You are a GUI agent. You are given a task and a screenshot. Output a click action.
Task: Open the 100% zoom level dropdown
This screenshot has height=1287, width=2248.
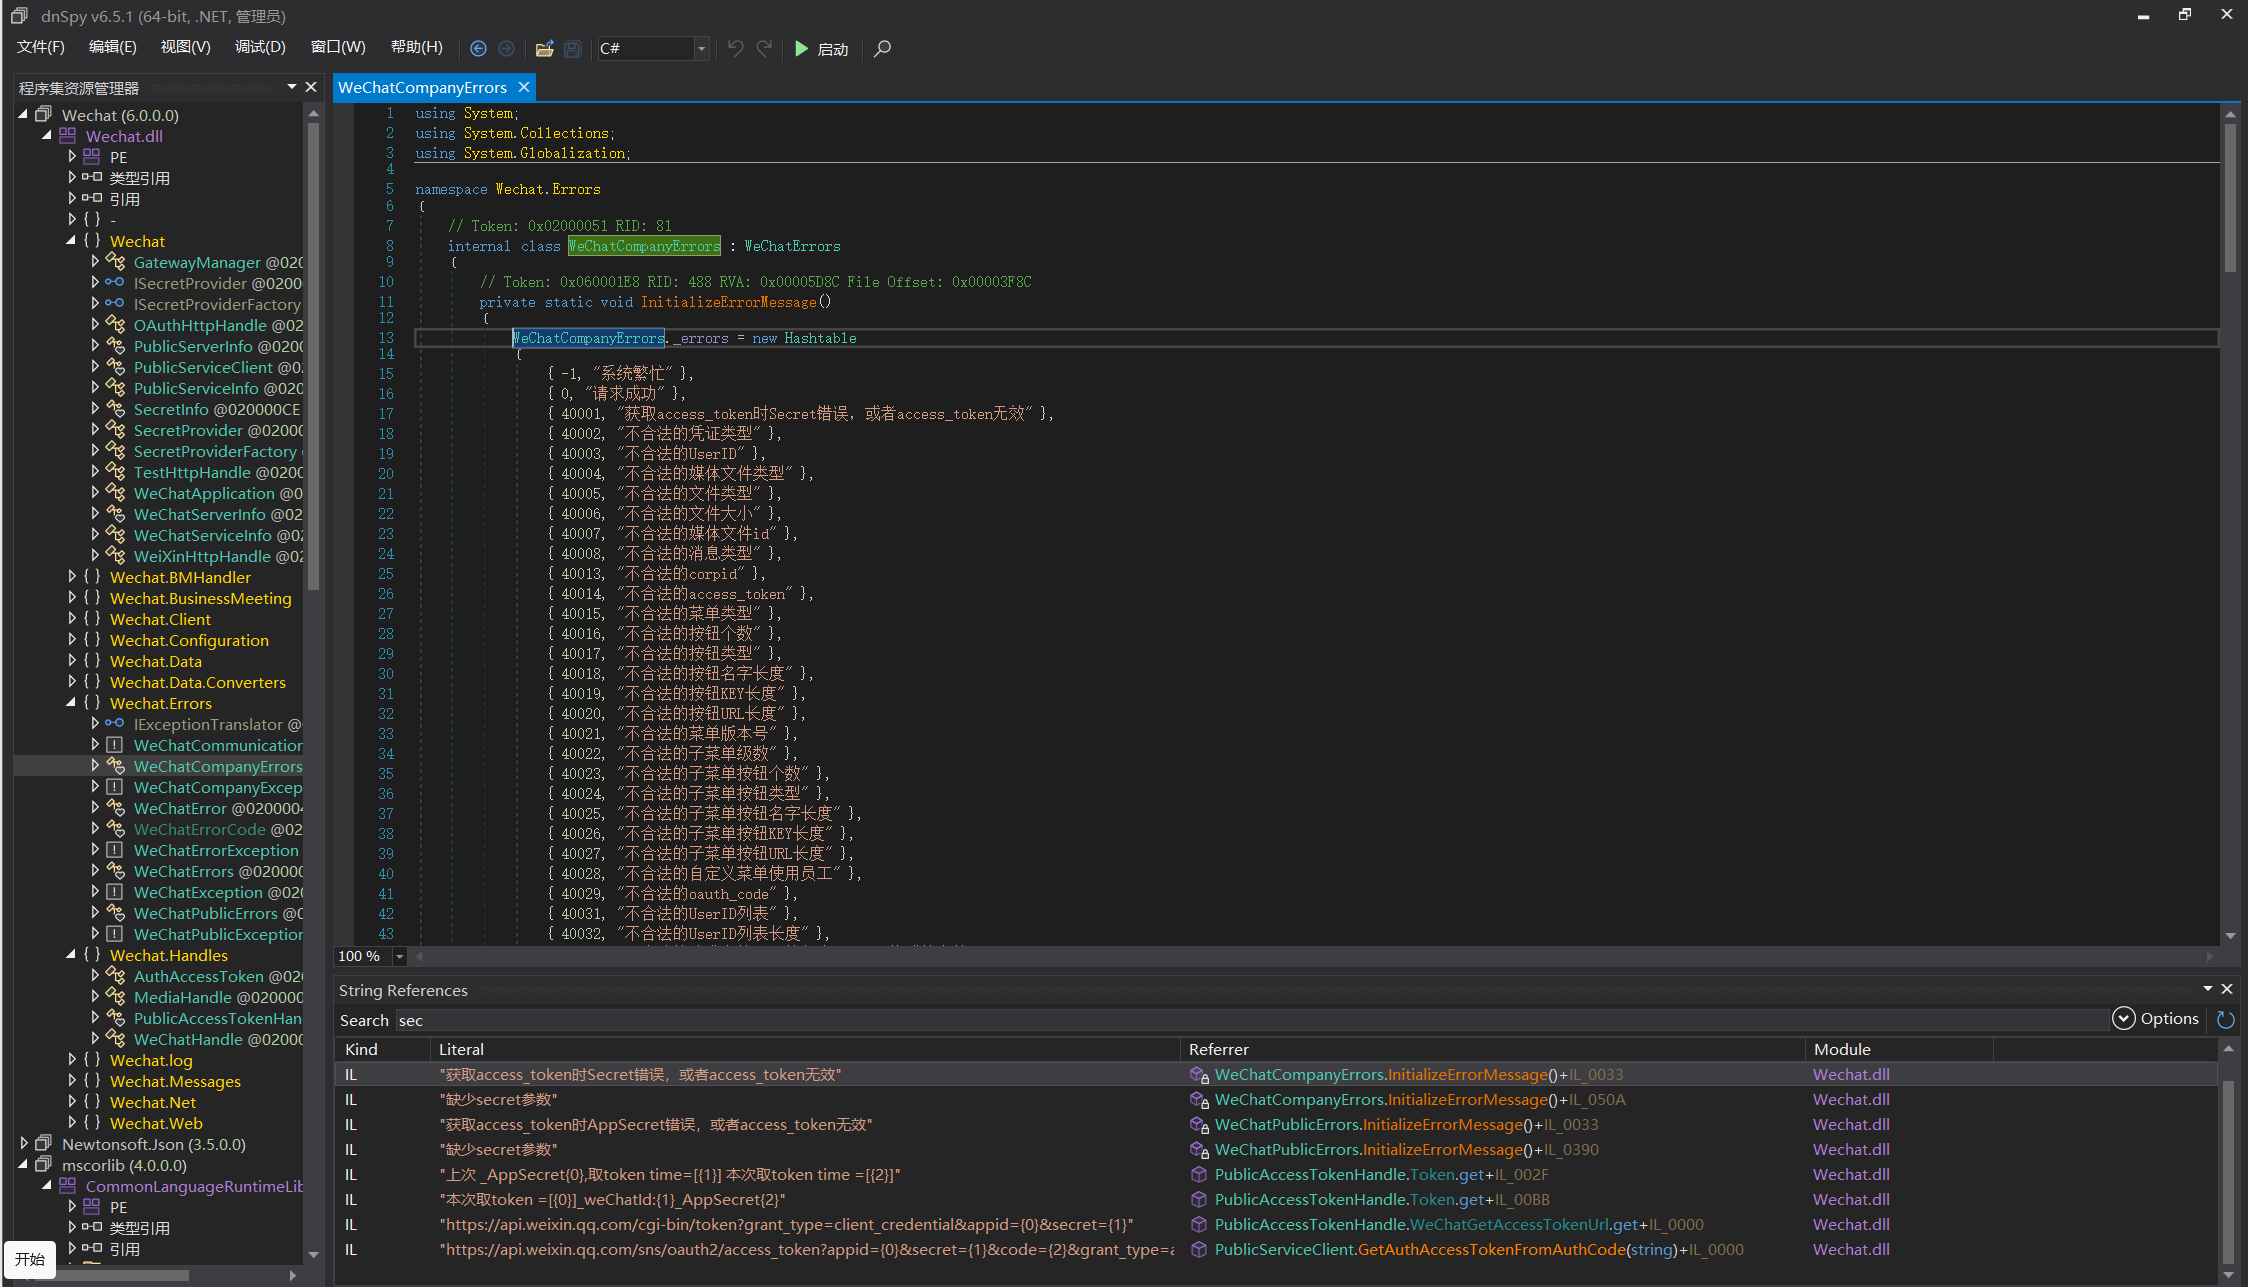(x=399, y=956)
